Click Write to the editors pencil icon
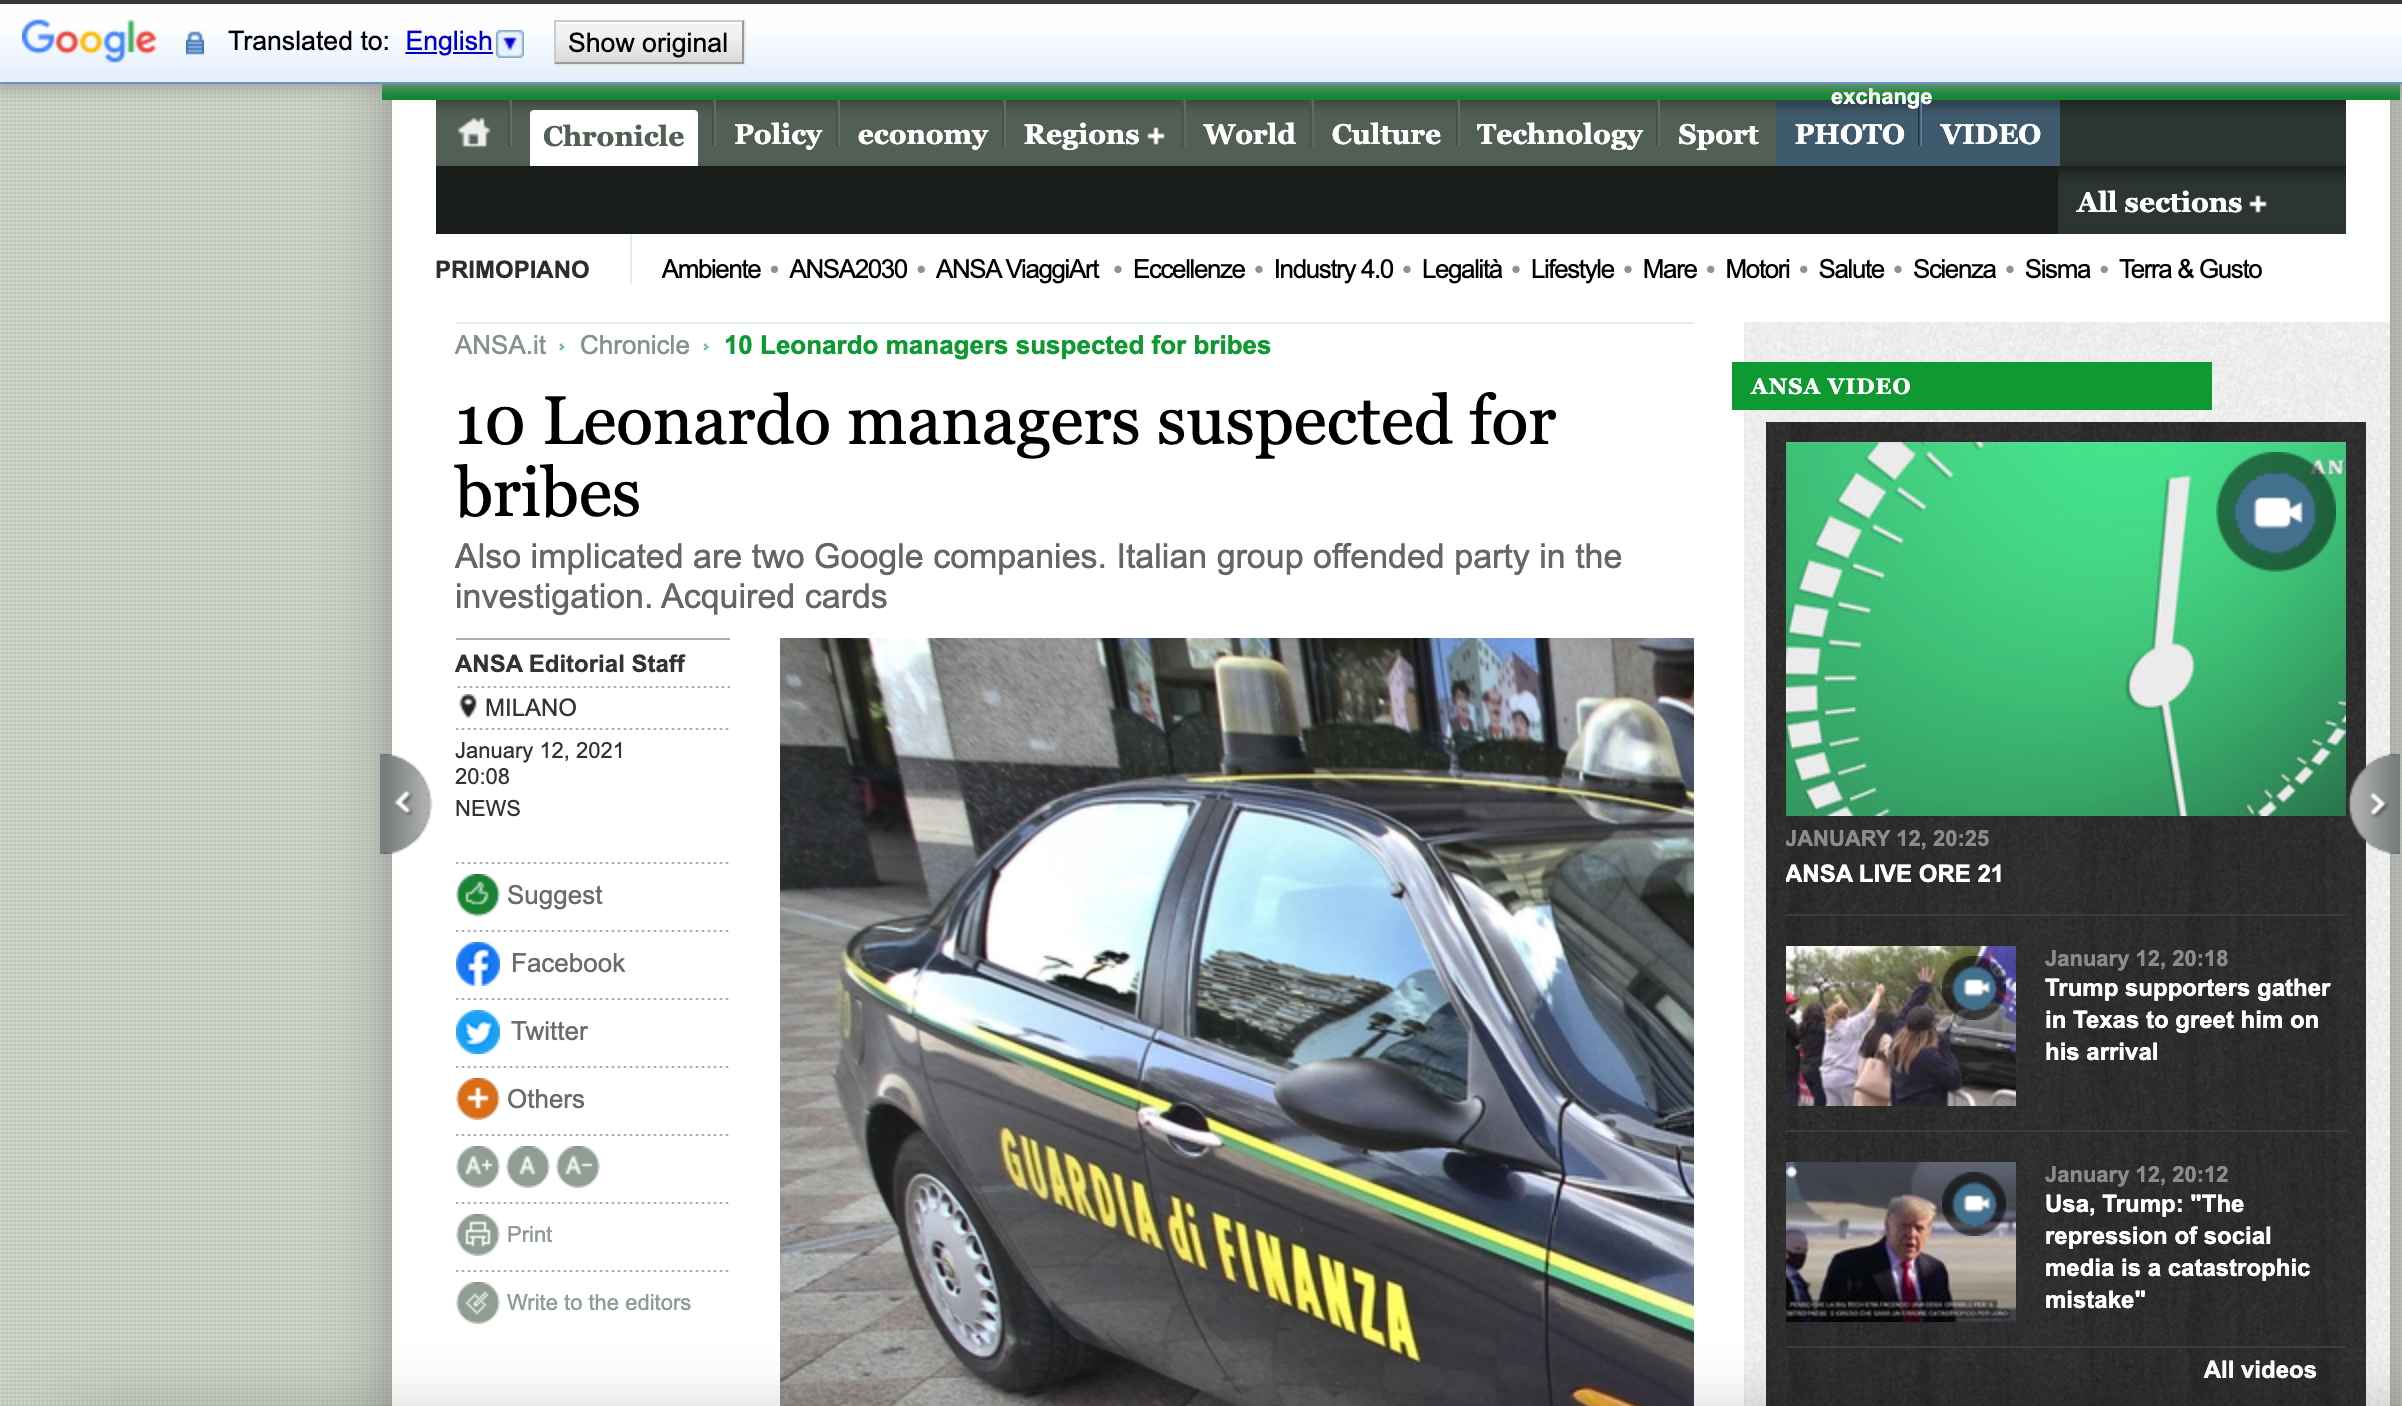 (x=478, y=1302)
